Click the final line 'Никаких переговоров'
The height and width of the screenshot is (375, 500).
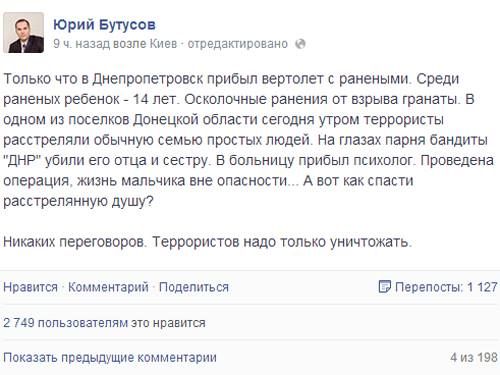[x=208, y=242]
